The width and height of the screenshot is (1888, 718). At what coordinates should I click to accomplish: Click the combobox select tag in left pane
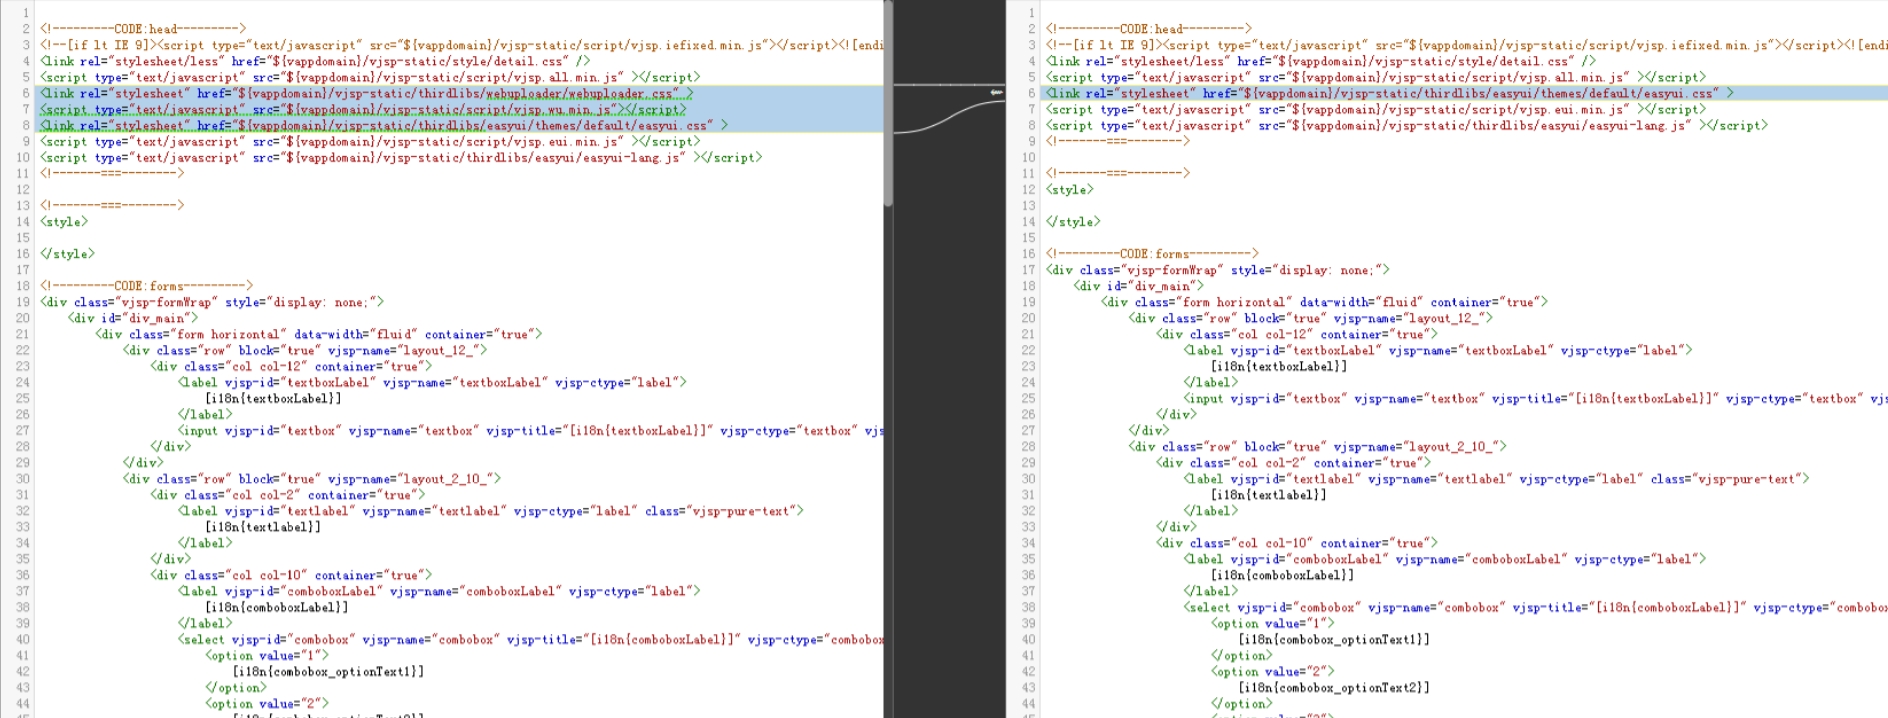point(531,640)
